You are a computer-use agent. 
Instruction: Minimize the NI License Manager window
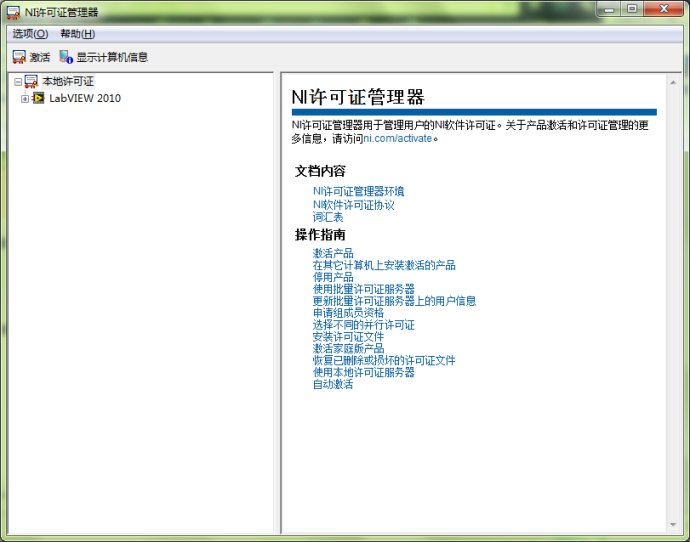pyautogui.click(x=609, y=9)
